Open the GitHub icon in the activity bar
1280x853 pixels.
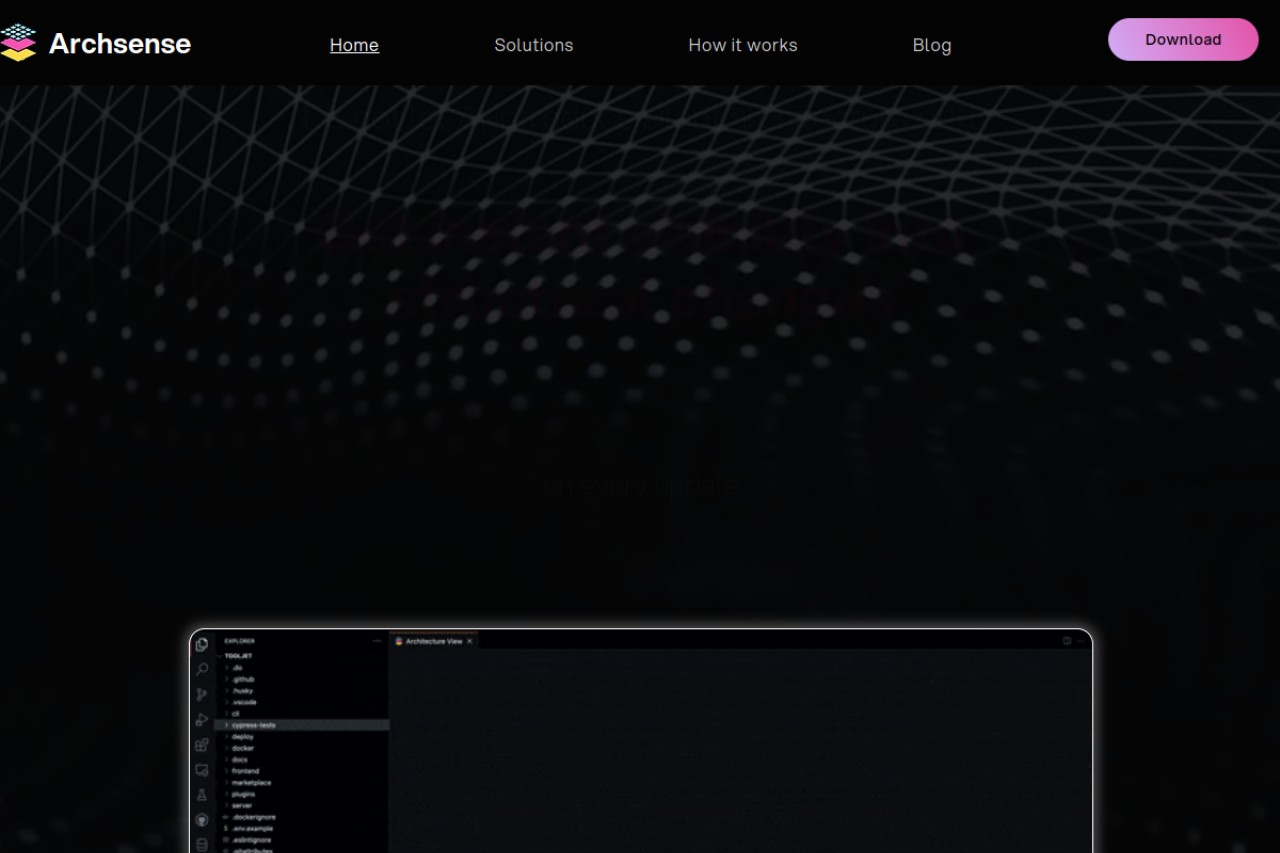pyautogui.click(x=202, y=820)
